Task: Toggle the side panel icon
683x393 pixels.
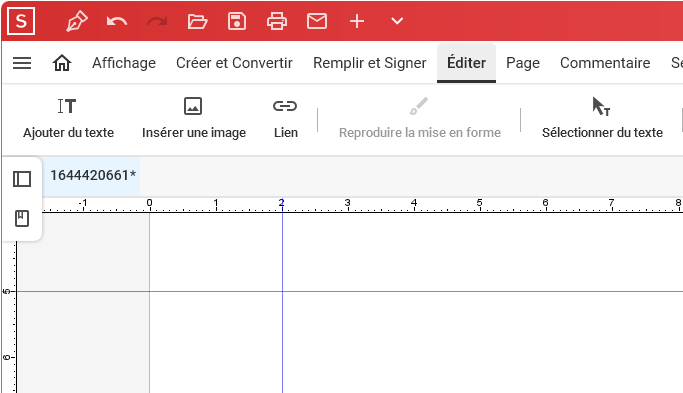Action: point(22,179)
